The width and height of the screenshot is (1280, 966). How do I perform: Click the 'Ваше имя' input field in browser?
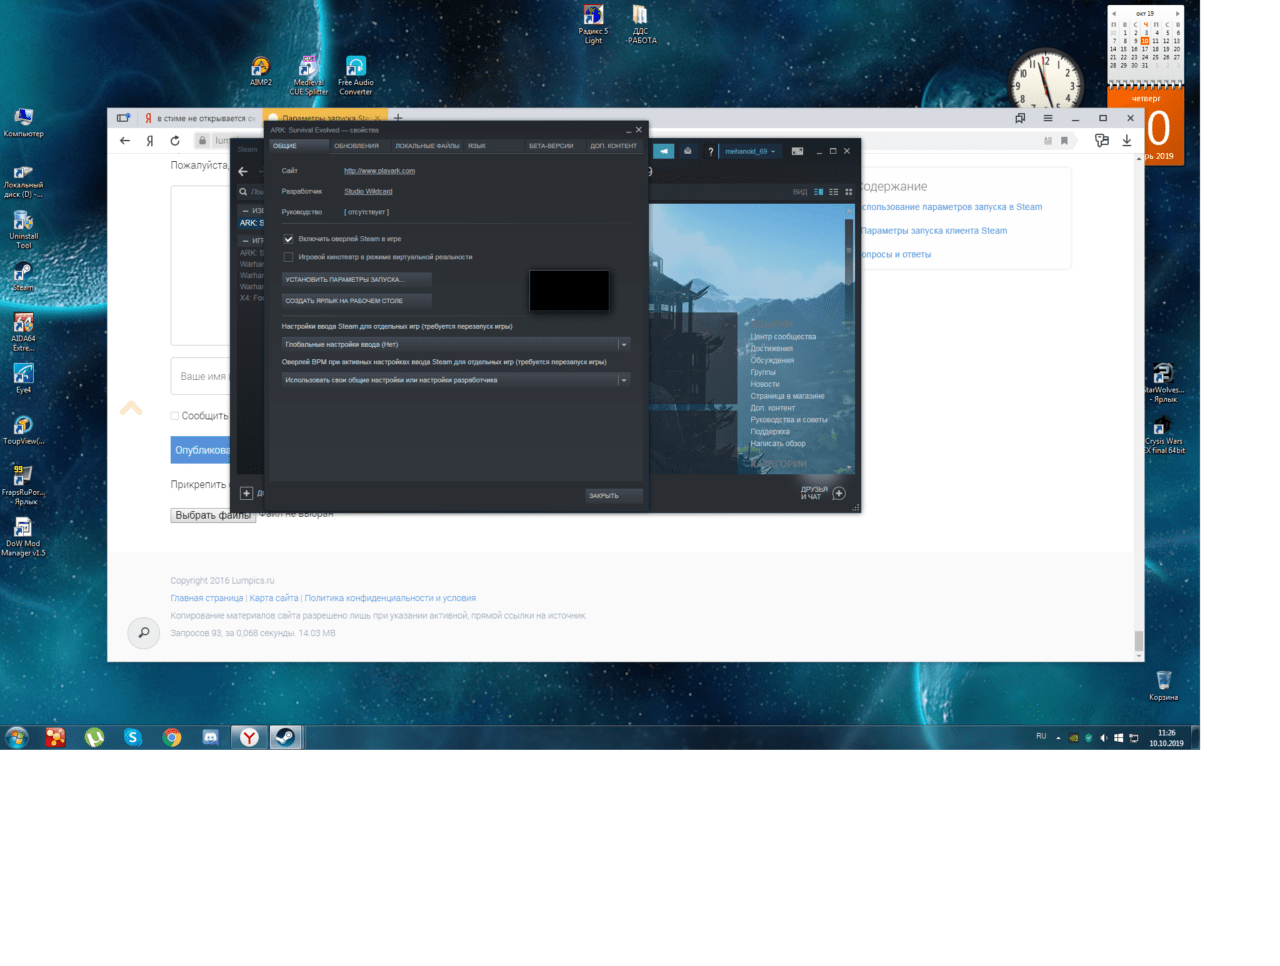pos(200,376)
